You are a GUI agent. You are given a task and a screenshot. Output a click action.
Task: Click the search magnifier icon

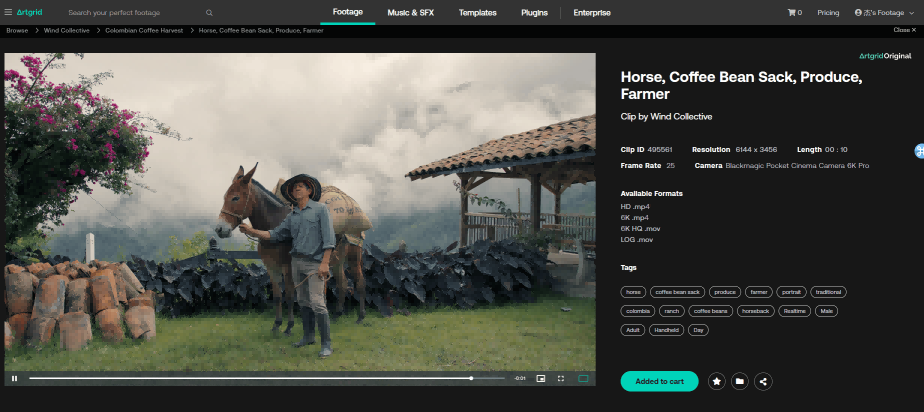click(x=209, y=13)
